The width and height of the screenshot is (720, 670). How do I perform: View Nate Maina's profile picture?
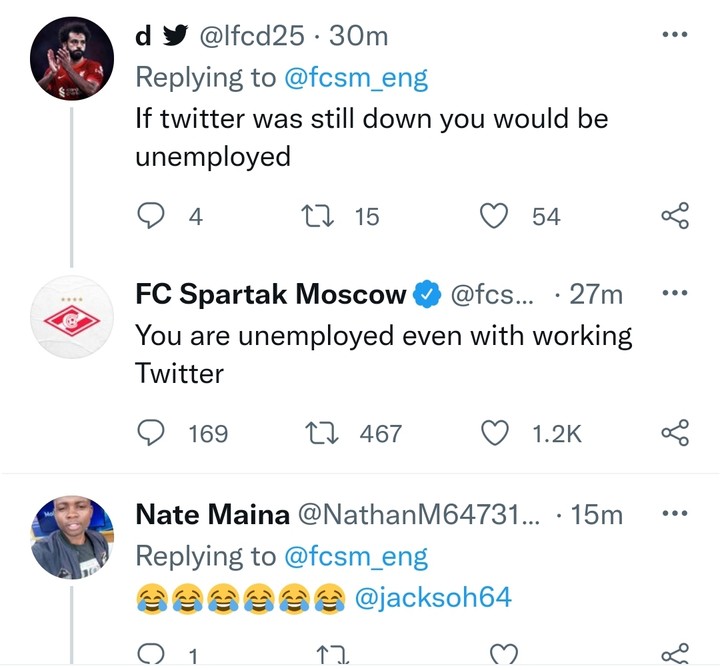pos(70,536)
